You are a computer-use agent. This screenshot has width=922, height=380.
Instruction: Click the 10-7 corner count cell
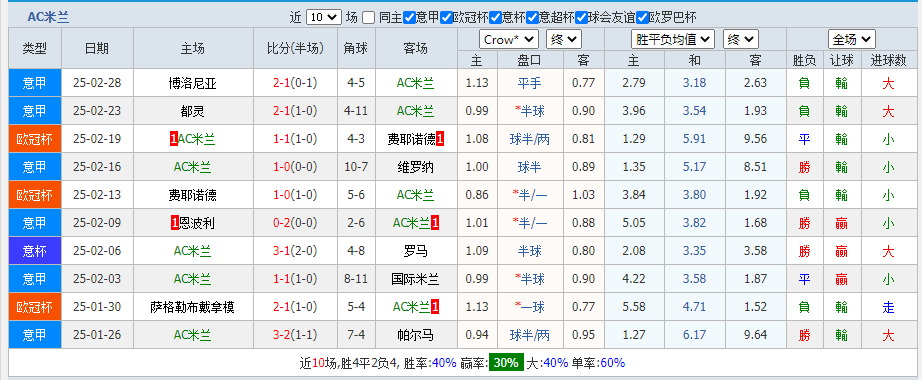(x=356, y=167)
